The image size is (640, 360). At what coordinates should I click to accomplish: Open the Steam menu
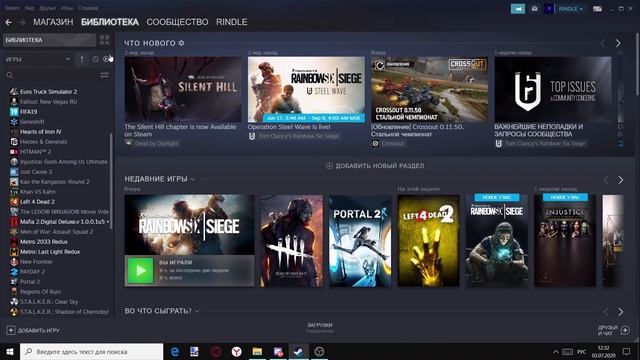[x=12, y=8]
